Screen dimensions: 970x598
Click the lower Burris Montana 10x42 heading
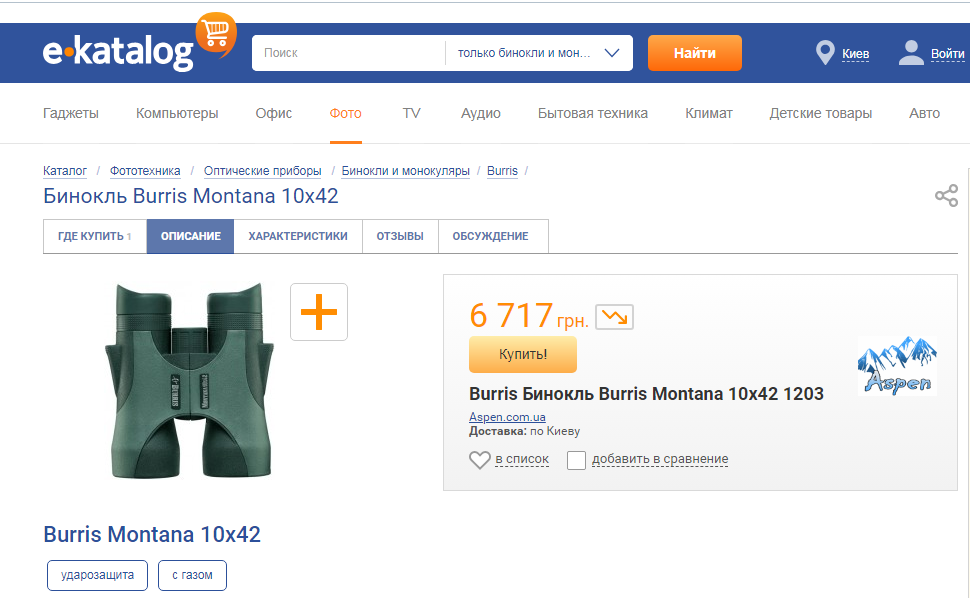[x=152, y=534]
